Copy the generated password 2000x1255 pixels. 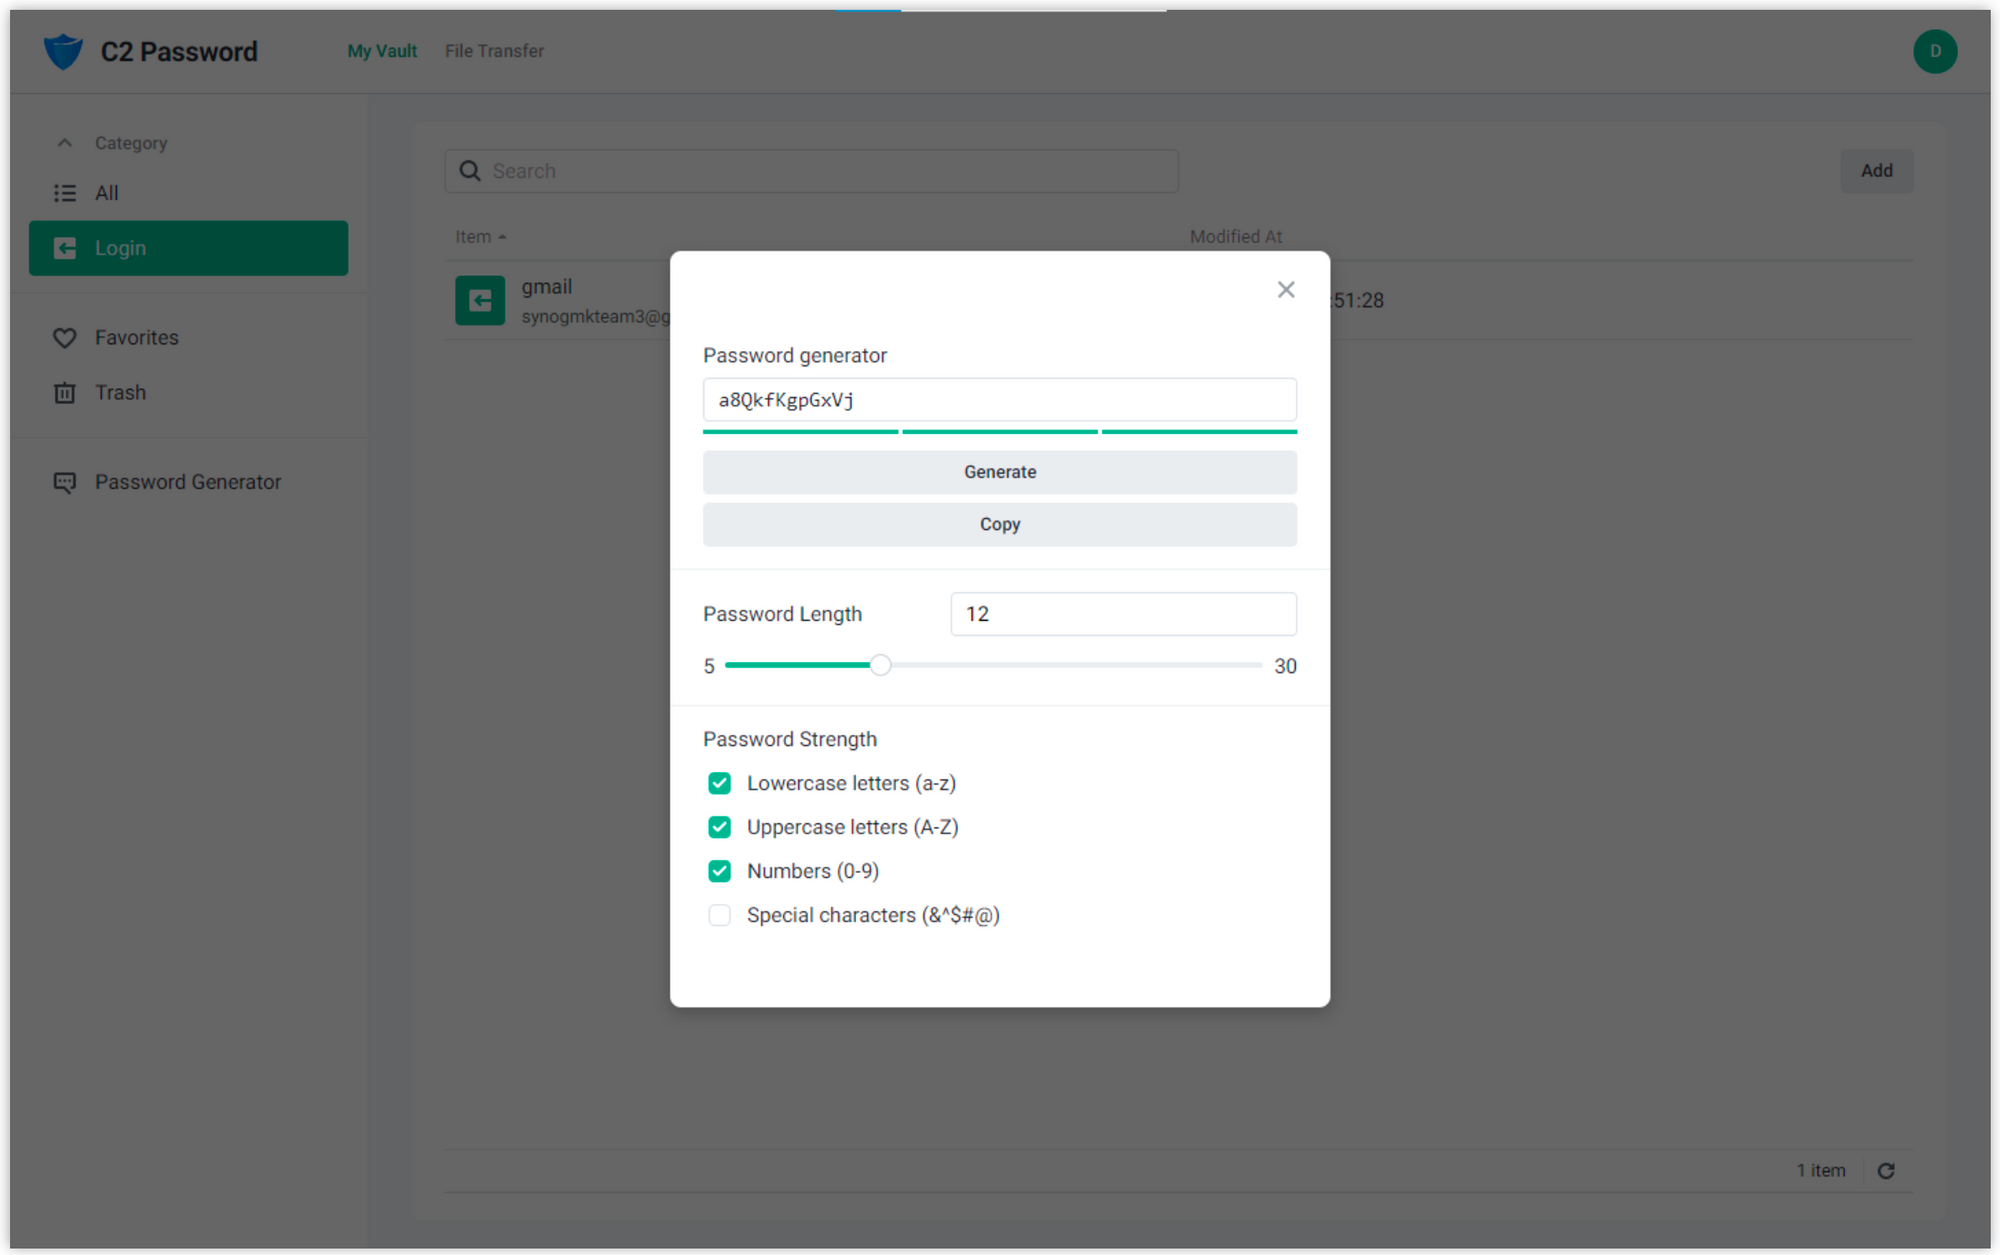click(1000, 524)
